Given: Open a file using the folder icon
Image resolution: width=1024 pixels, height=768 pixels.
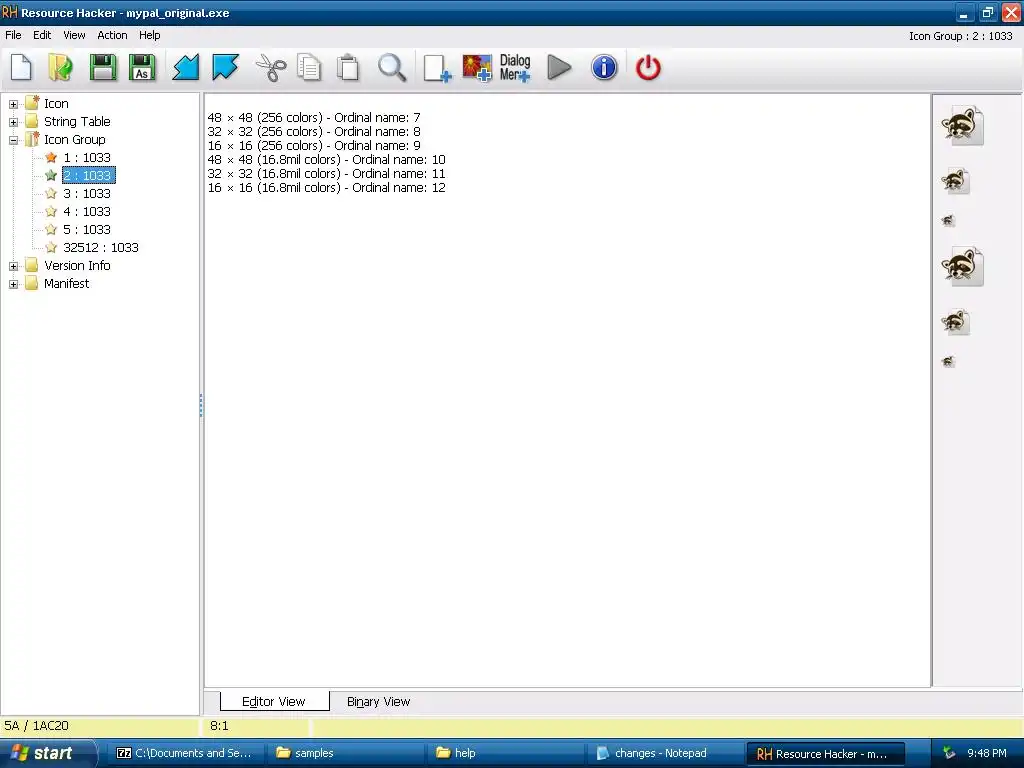Looking at the screenshot, I should pos(61,67).
